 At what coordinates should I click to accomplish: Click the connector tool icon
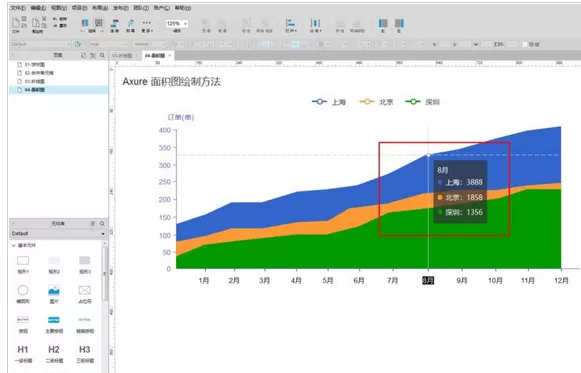(114, 24)
